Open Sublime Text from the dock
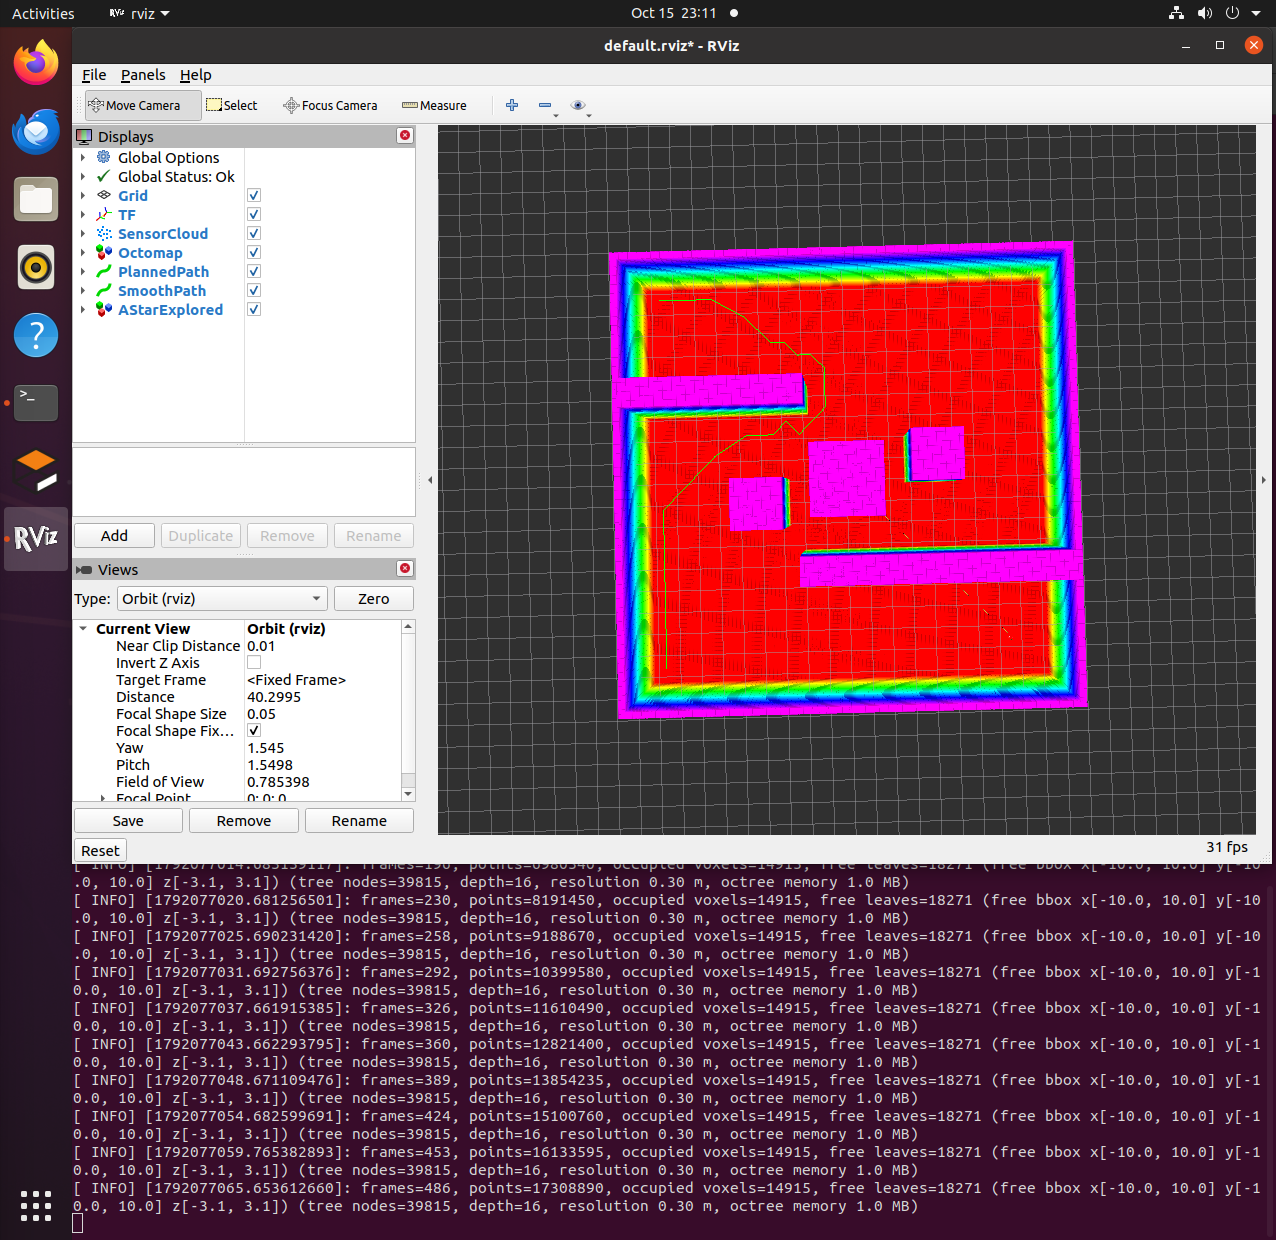This screenshot has height=1240, width=1276. (36, 471)
